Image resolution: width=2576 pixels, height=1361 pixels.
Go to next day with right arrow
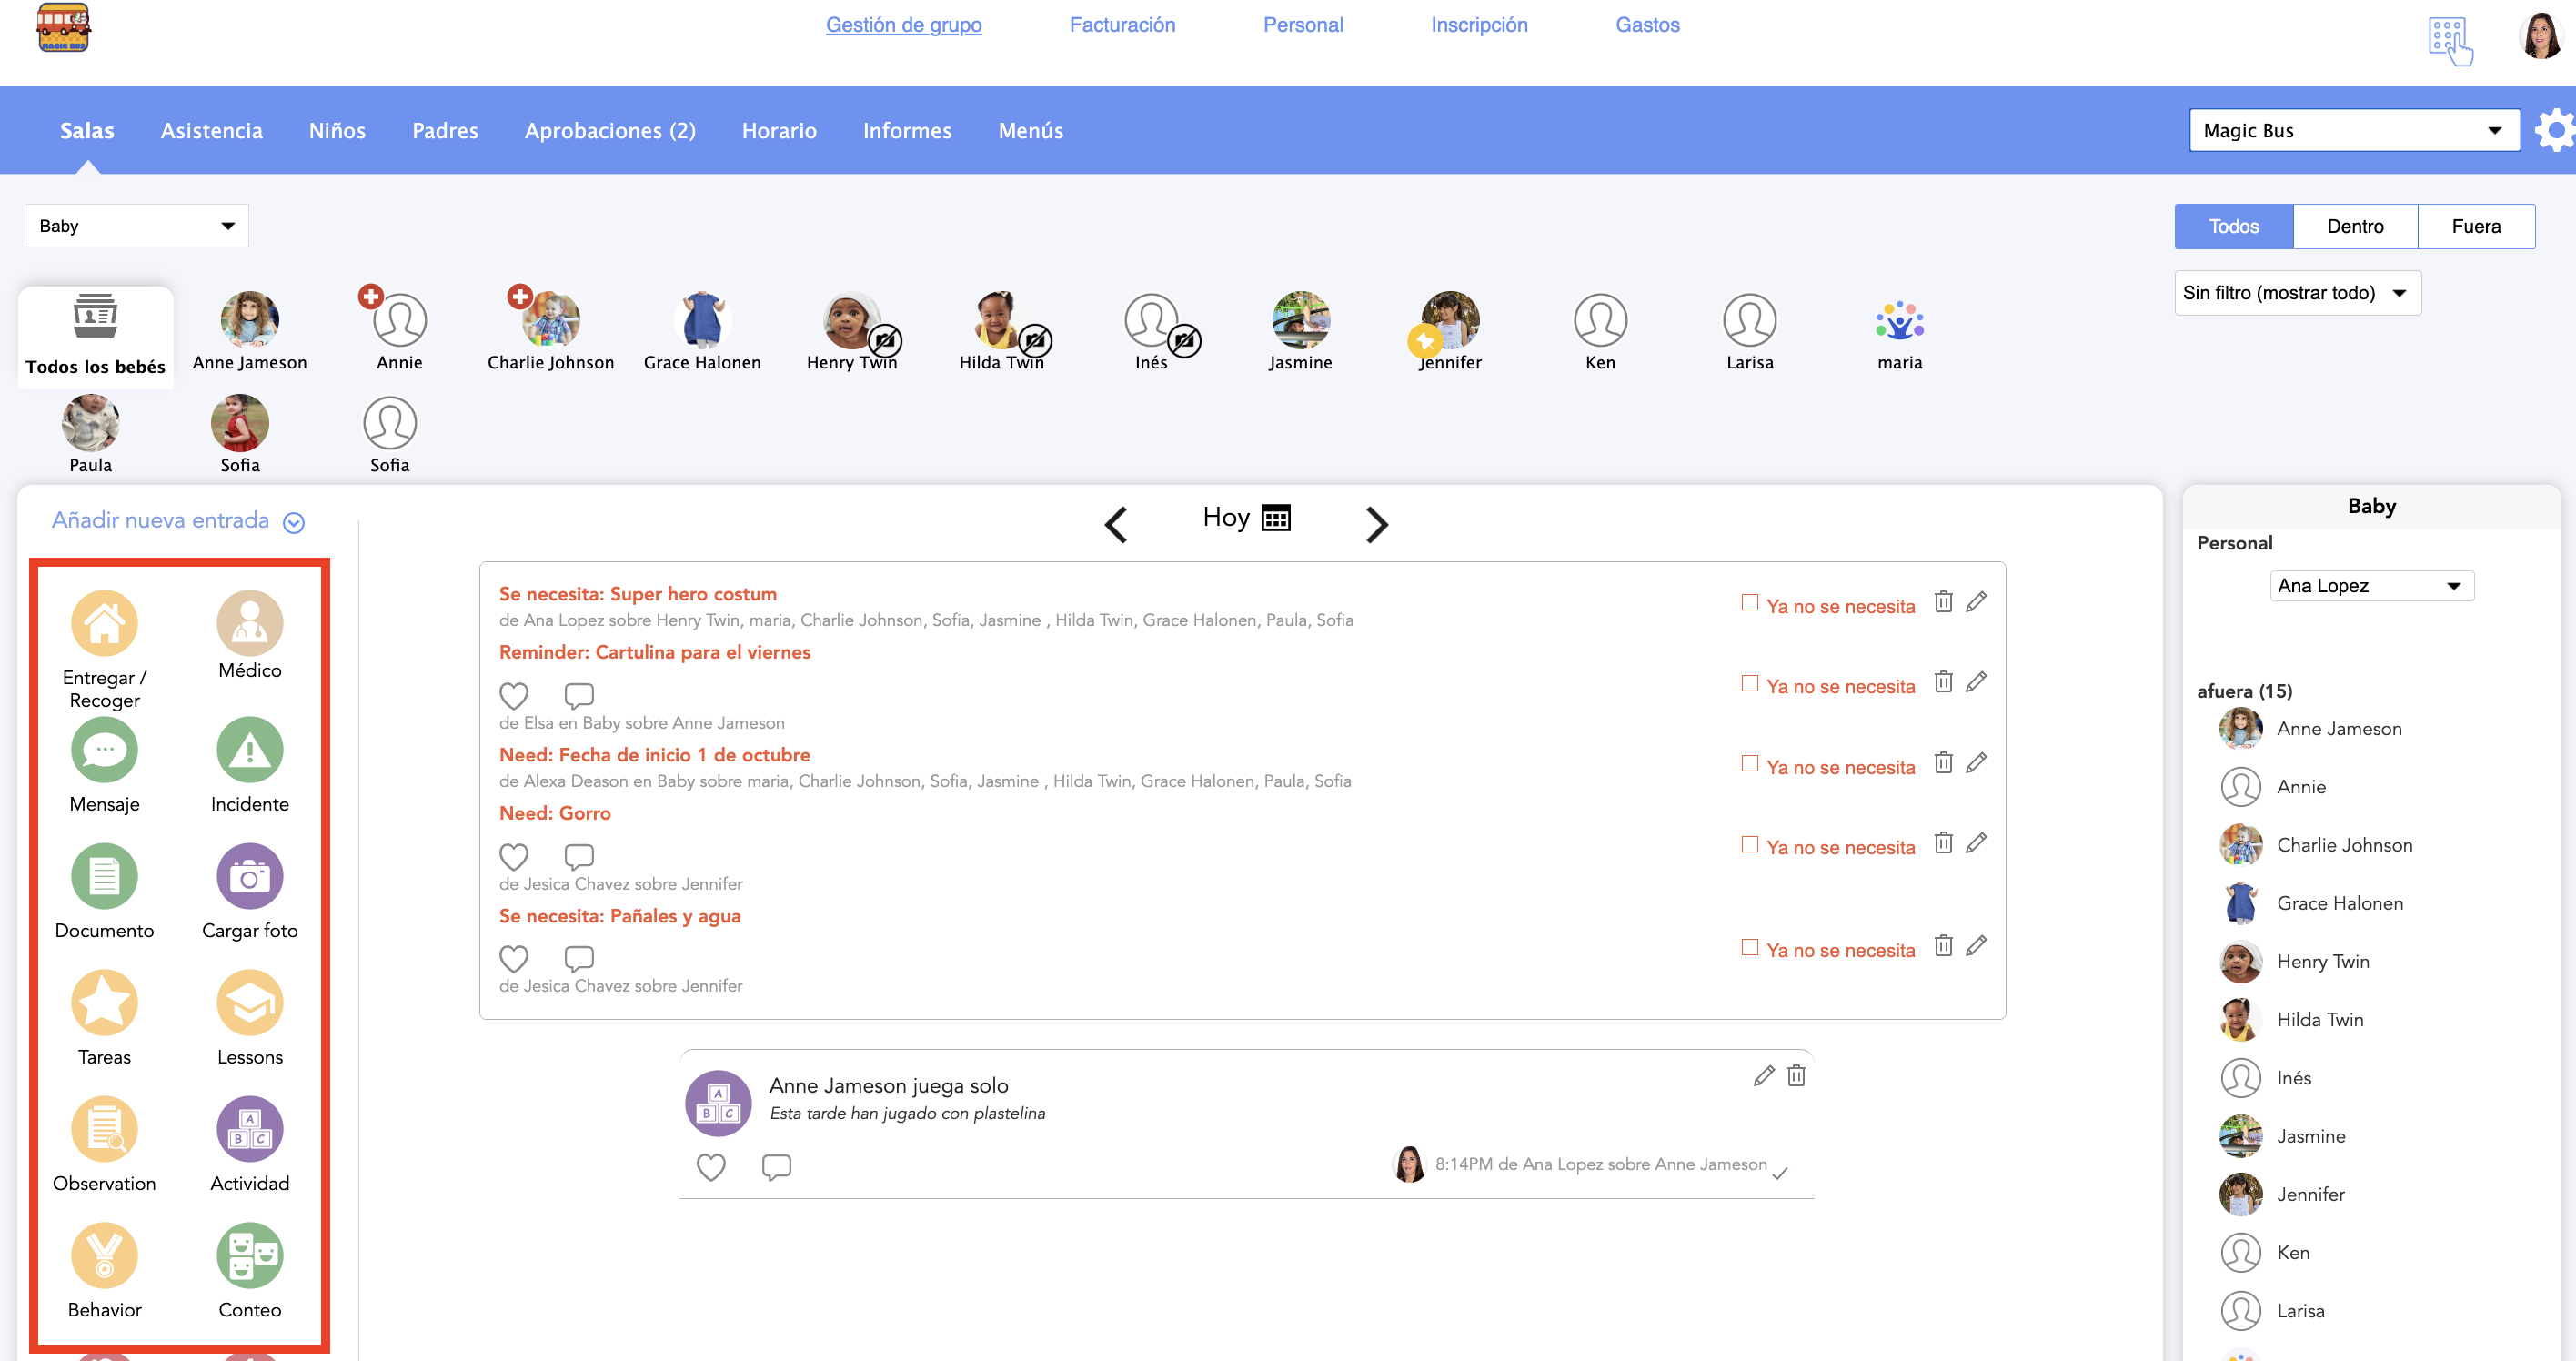coord(1376,524)
